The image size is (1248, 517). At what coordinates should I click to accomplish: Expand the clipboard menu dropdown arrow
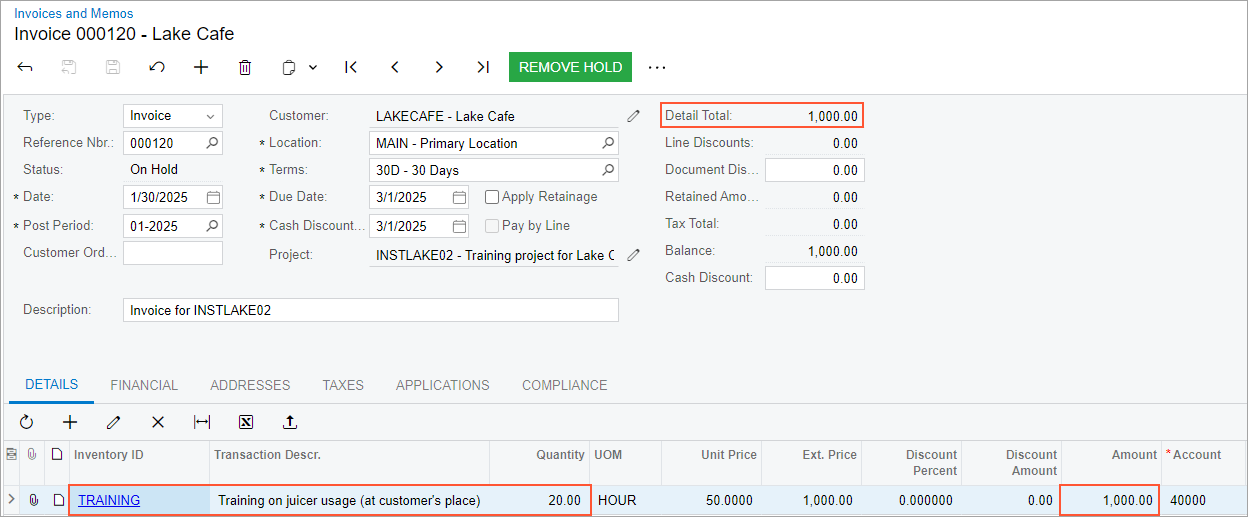click(313, 67)
